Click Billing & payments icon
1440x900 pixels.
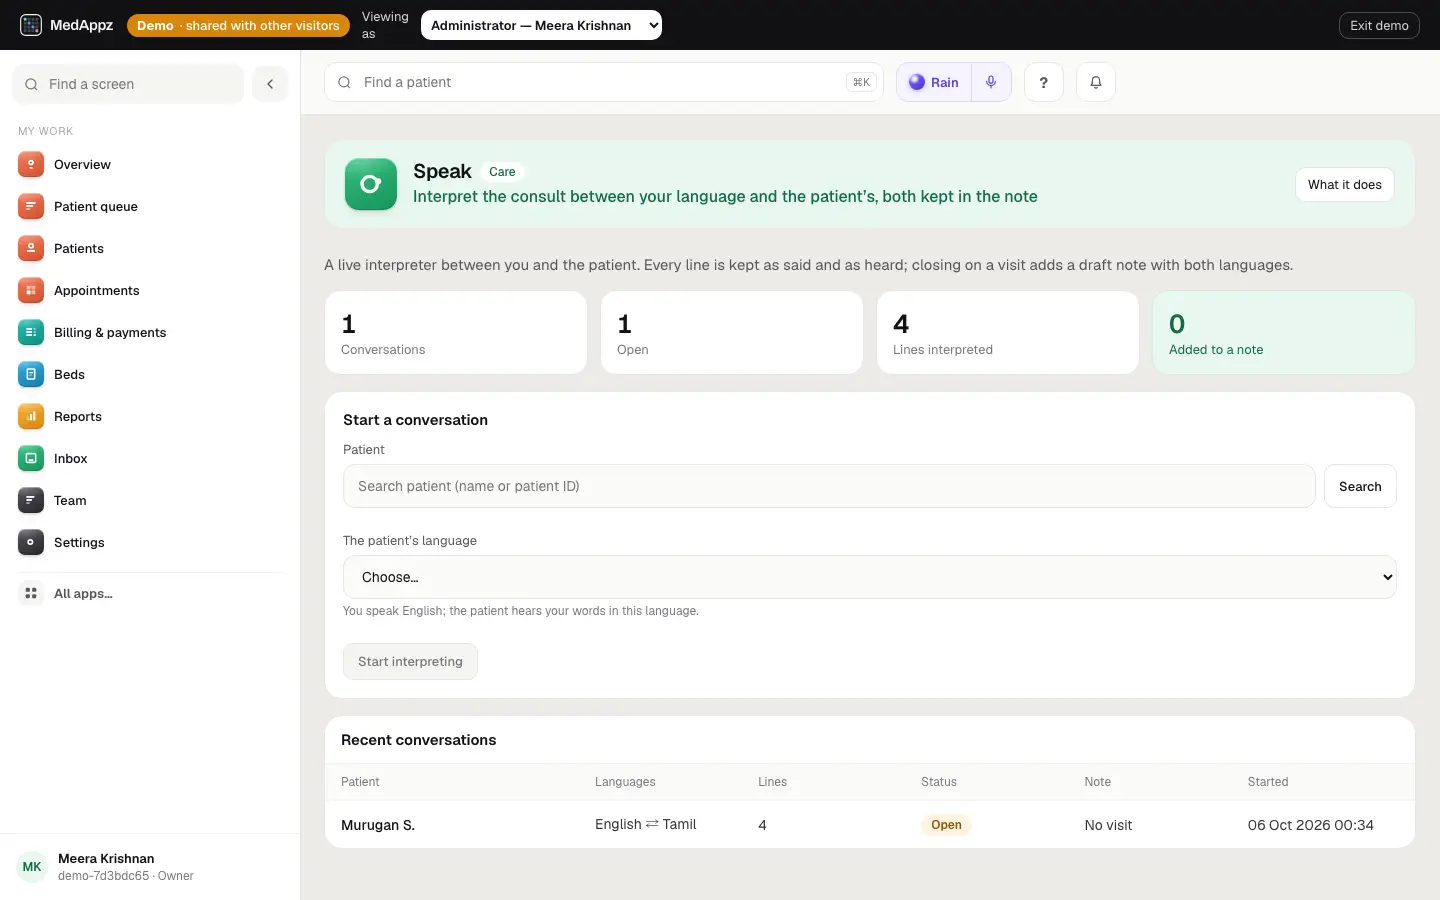31,332
